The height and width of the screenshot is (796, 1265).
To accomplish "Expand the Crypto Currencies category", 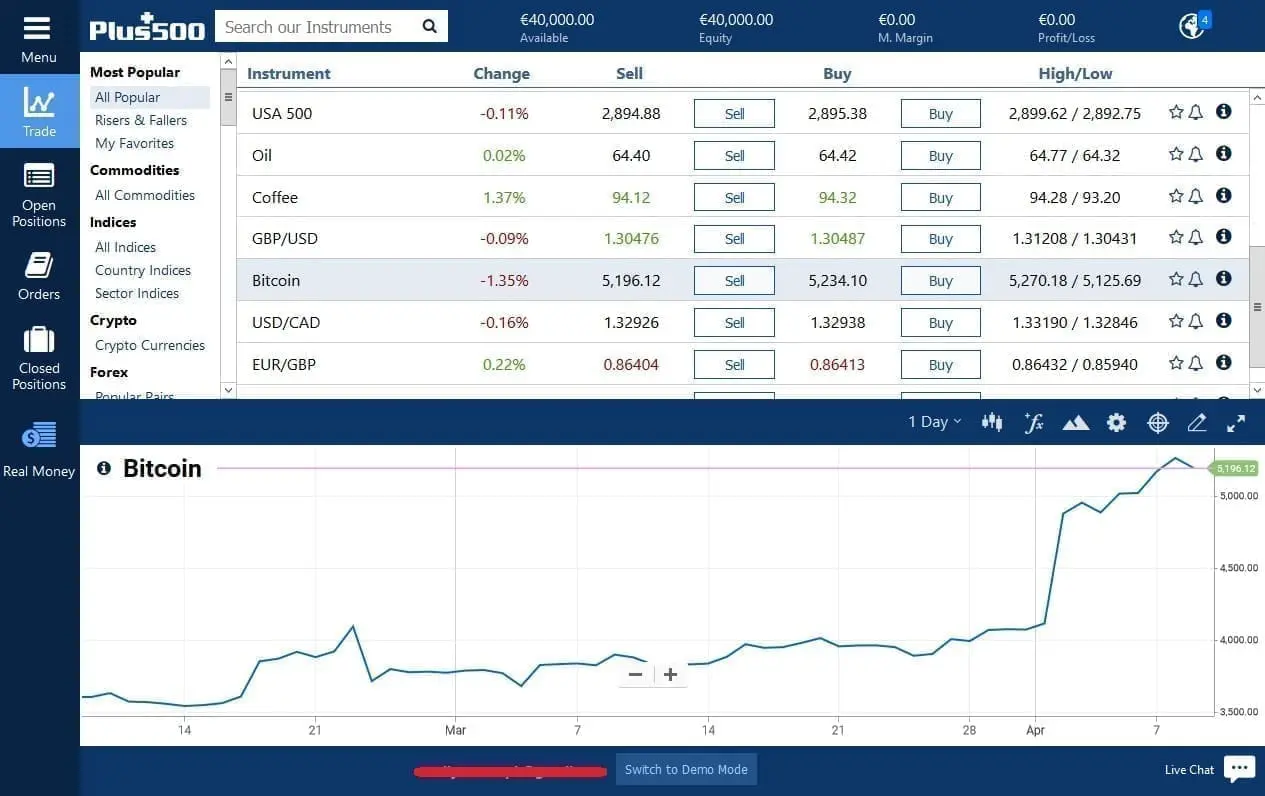I will click(149, 345).
